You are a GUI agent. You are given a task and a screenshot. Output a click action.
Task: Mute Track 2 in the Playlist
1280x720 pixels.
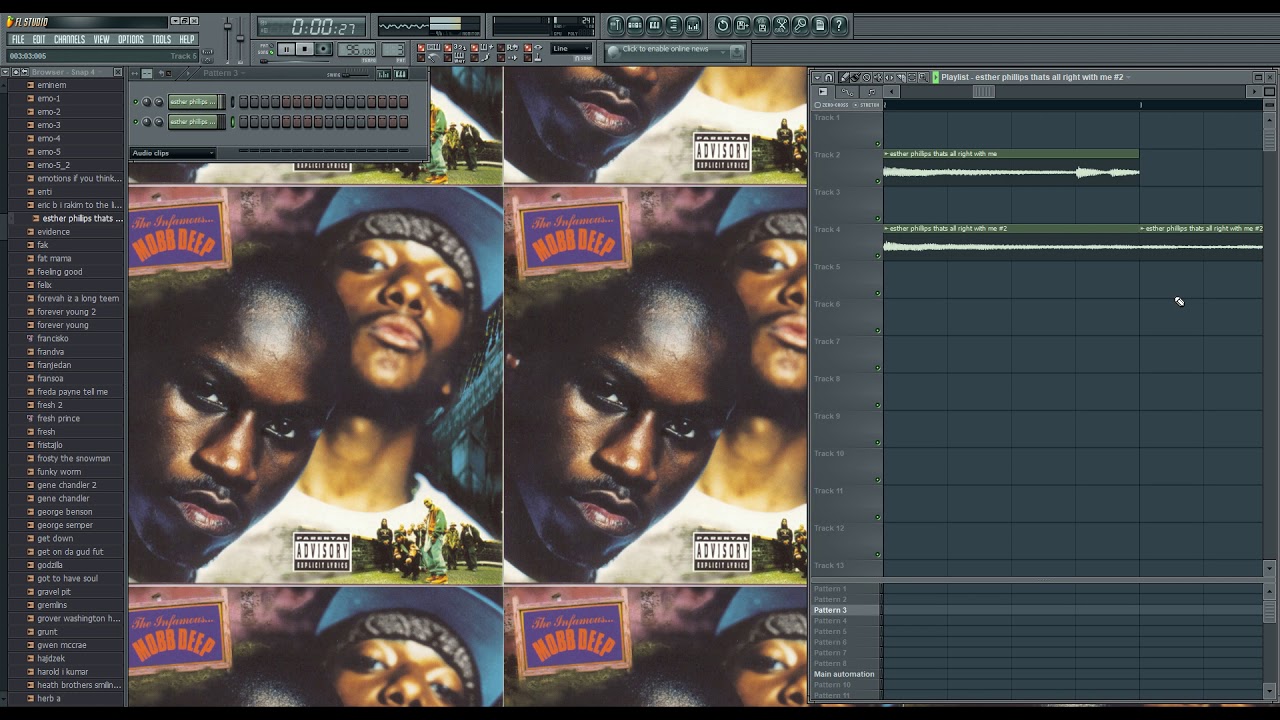coord(878,181)
